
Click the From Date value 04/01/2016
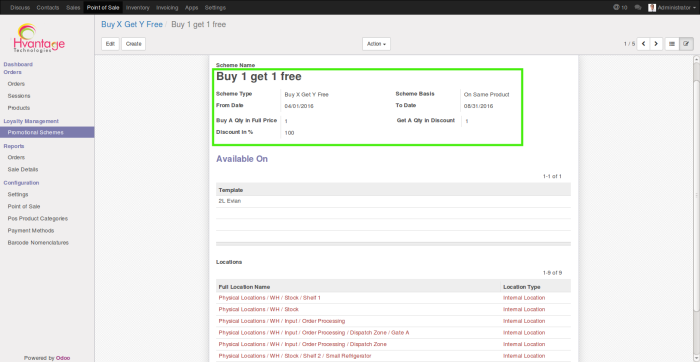pos(299,106)
